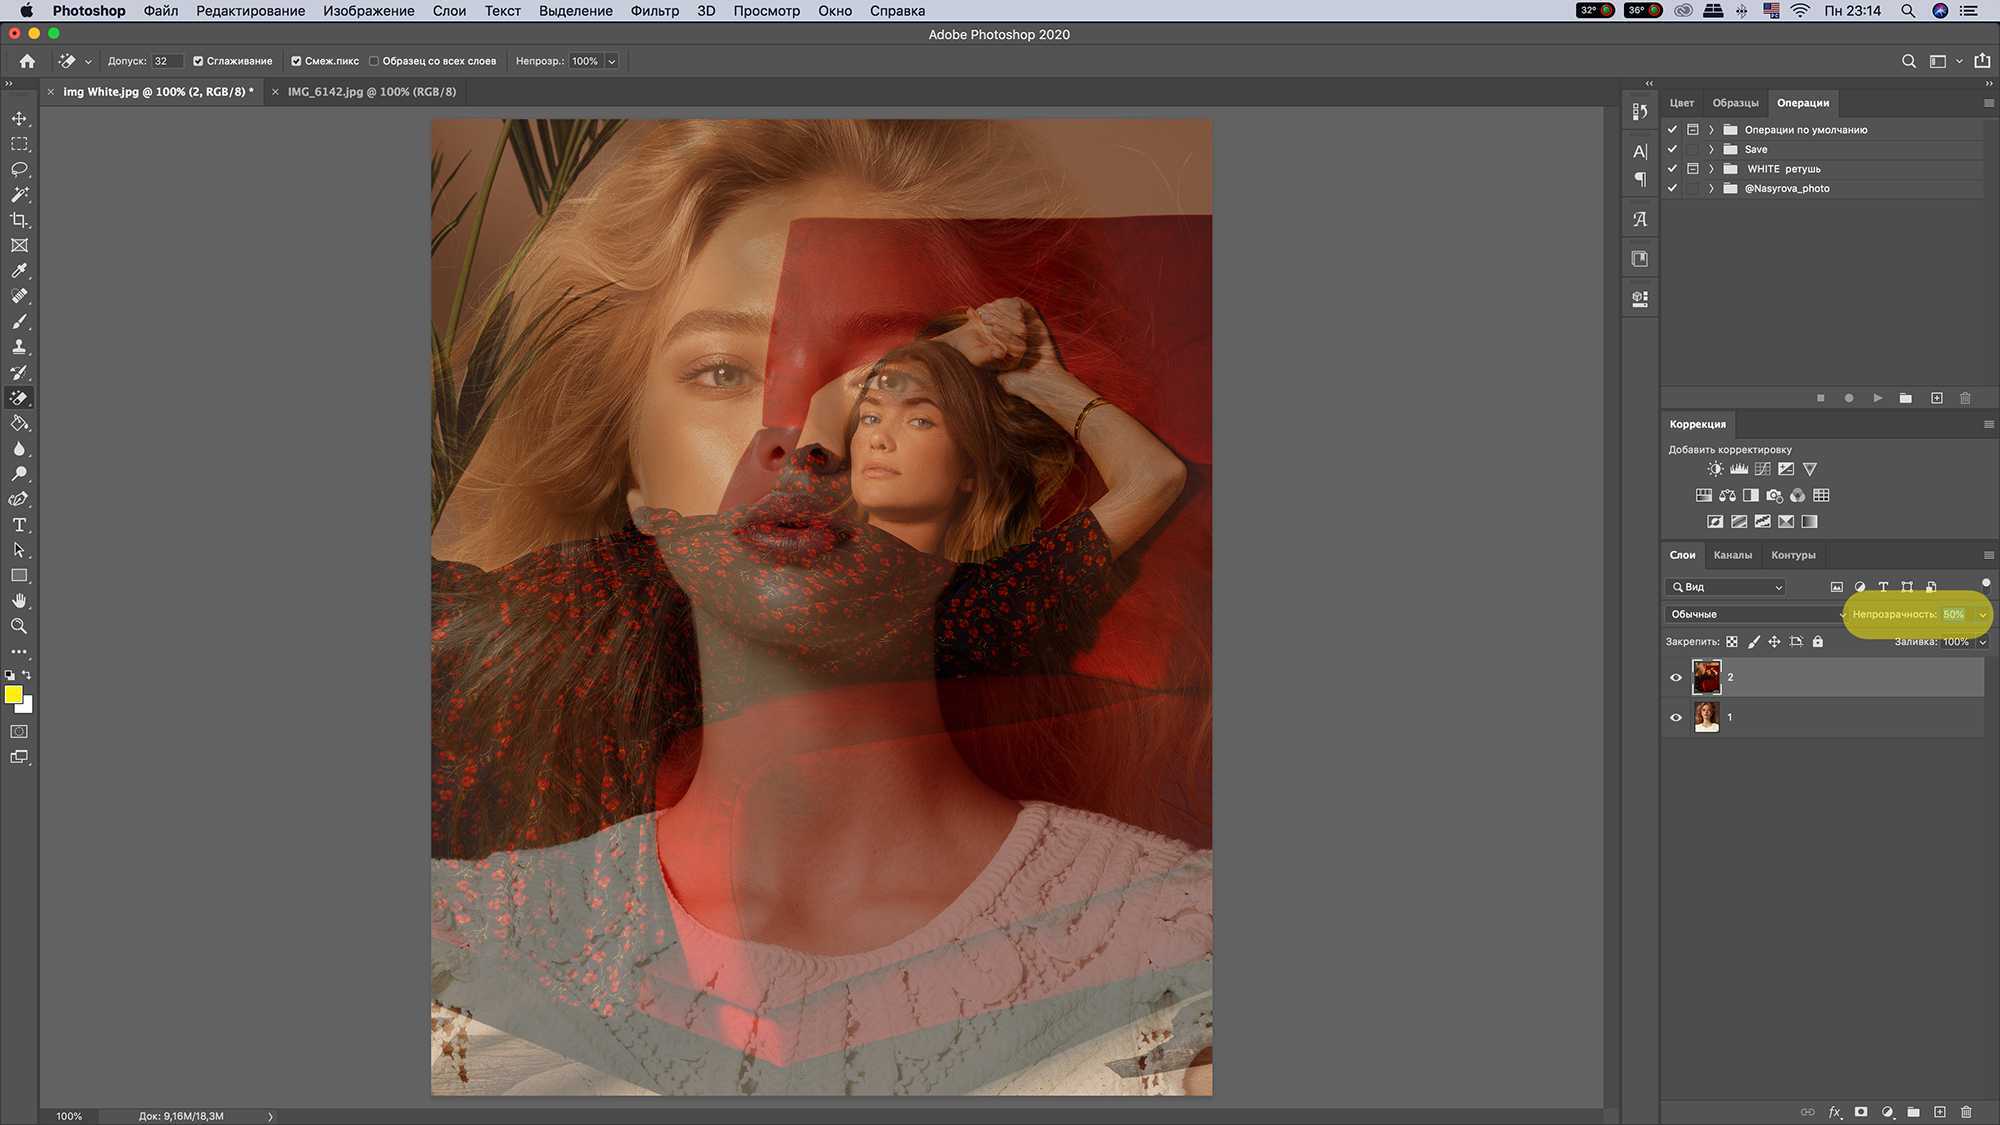Enable Образец со всех слоев checkbox

[374, 61]
